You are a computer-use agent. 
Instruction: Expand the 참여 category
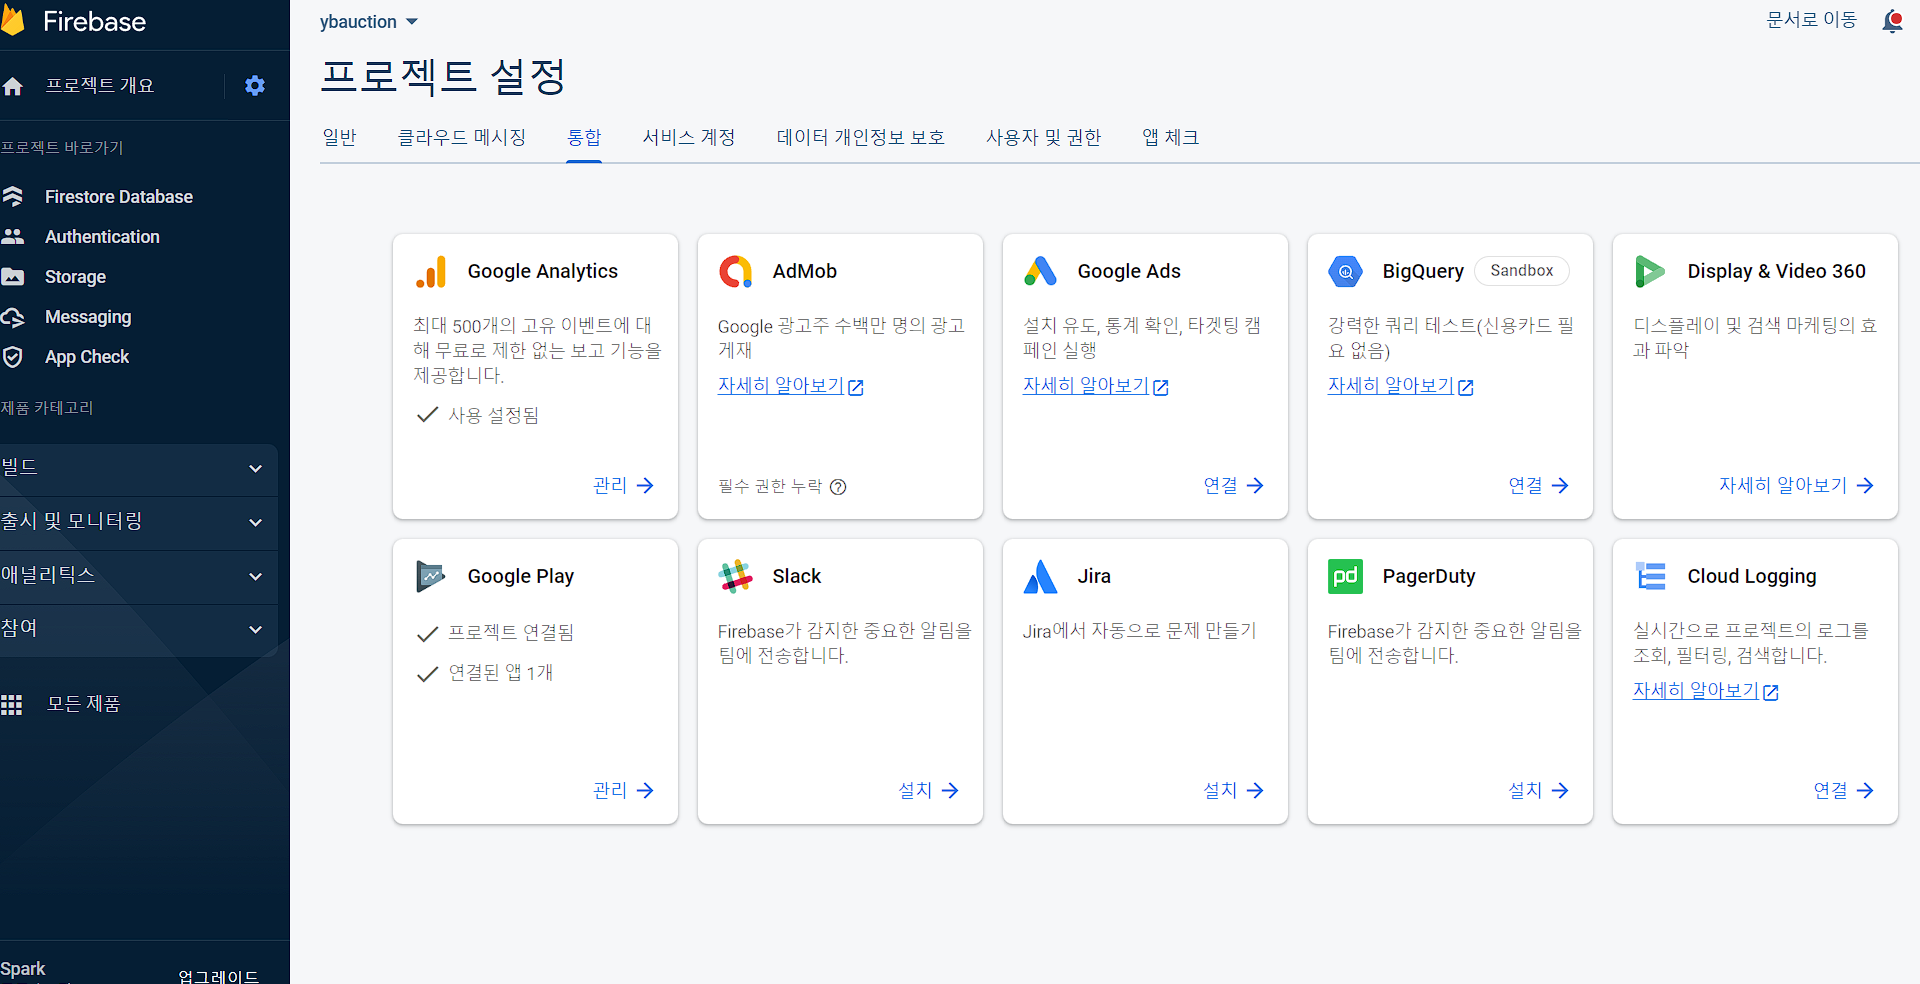pos(139,629)
